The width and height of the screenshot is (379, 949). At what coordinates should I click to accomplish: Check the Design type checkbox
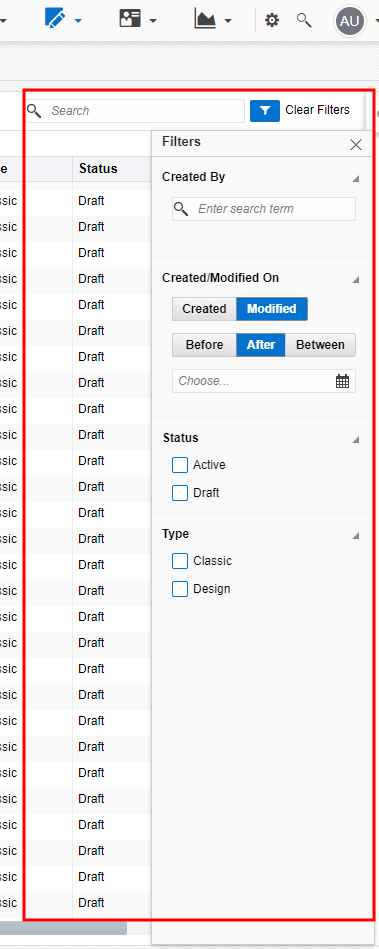point(180,589)
